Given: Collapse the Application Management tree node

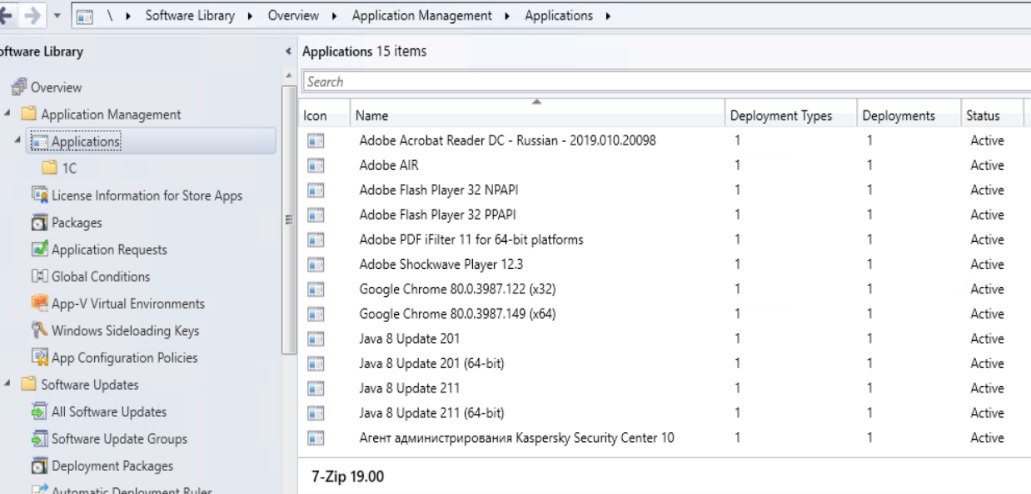Looking at the screenshot, I should [7, 114].
